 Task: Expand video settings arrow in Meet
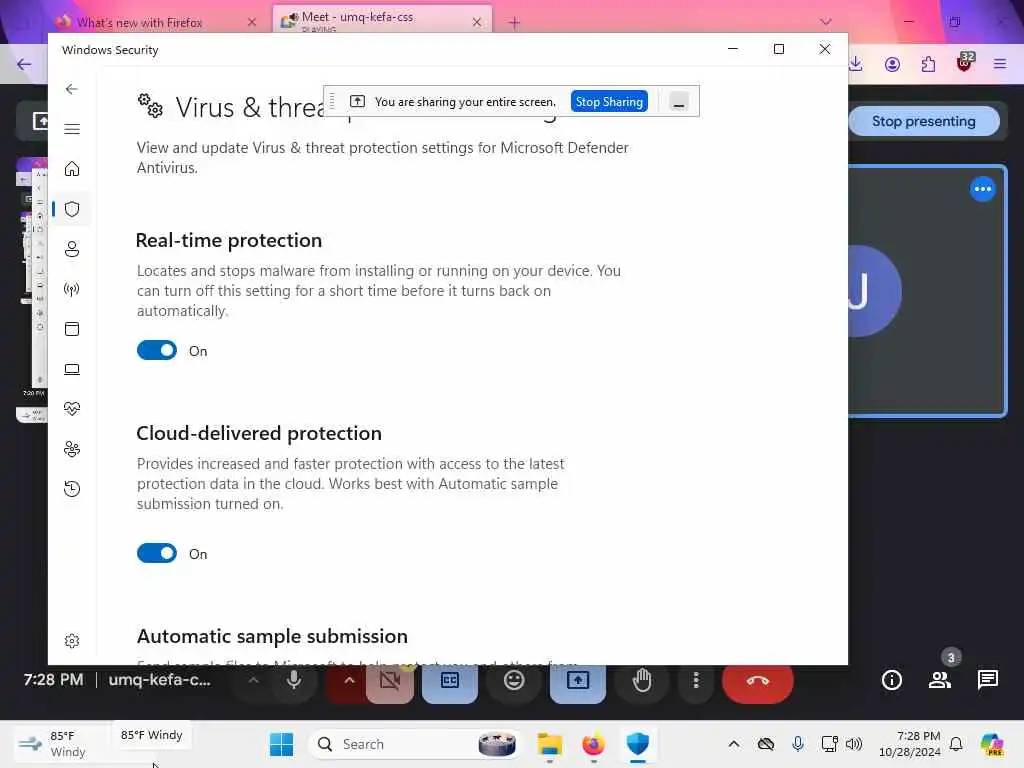[349, 680]
